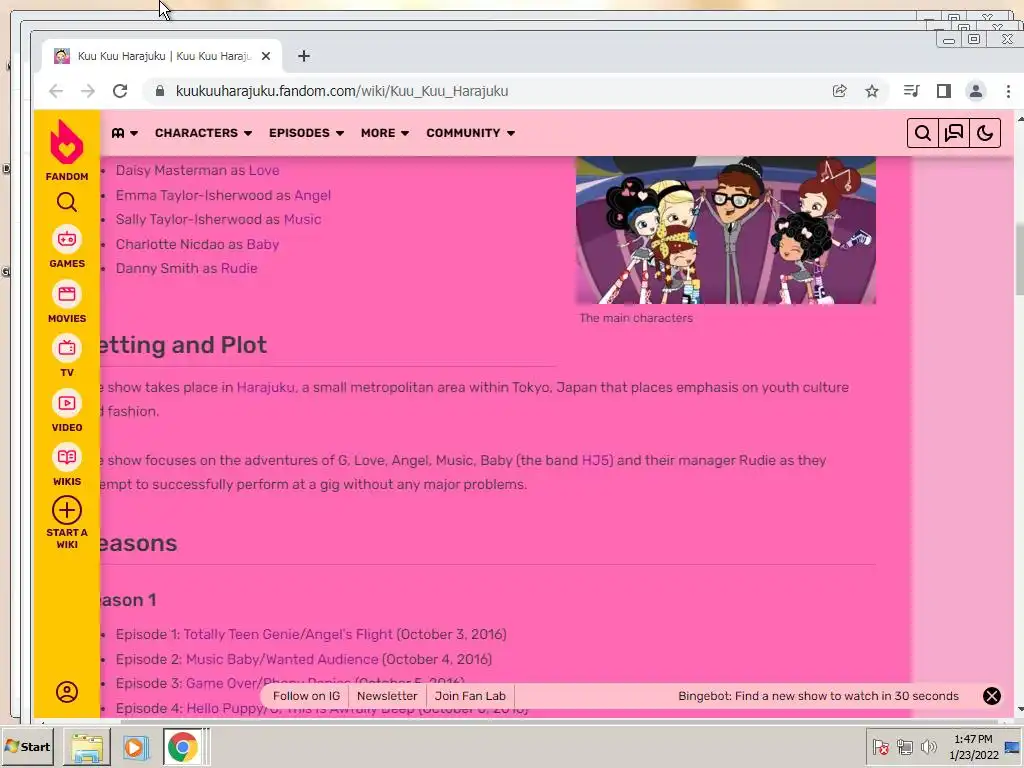Image resolution: width=1024 pixels, height=768 pixels.
Task: Reload the page in Chrome
Action: click(120, 91)
